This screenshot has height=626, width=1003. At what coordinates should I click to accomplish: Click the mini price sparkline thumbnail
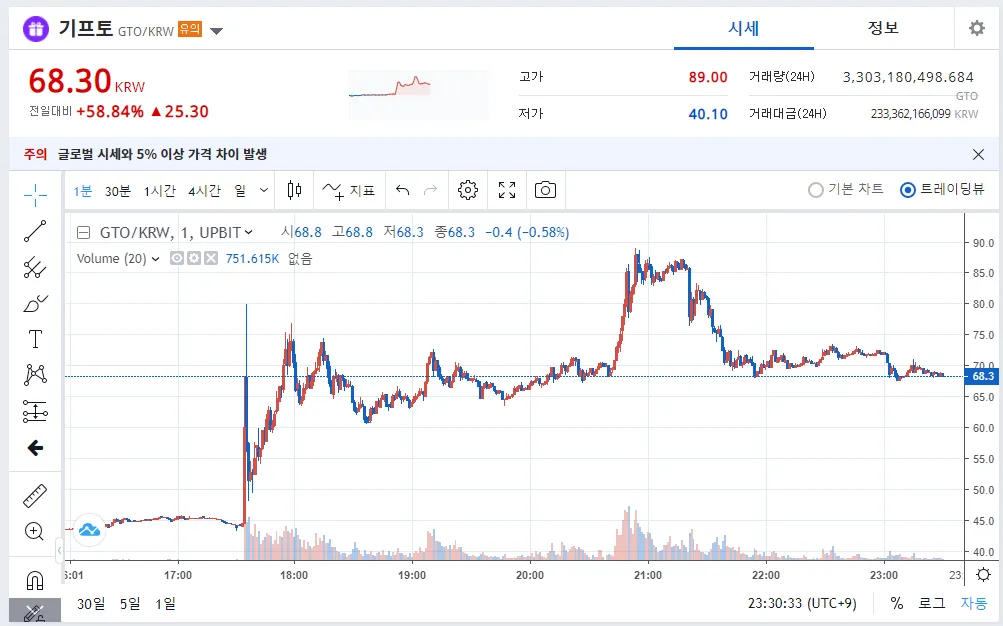click(x=418, y=95)
